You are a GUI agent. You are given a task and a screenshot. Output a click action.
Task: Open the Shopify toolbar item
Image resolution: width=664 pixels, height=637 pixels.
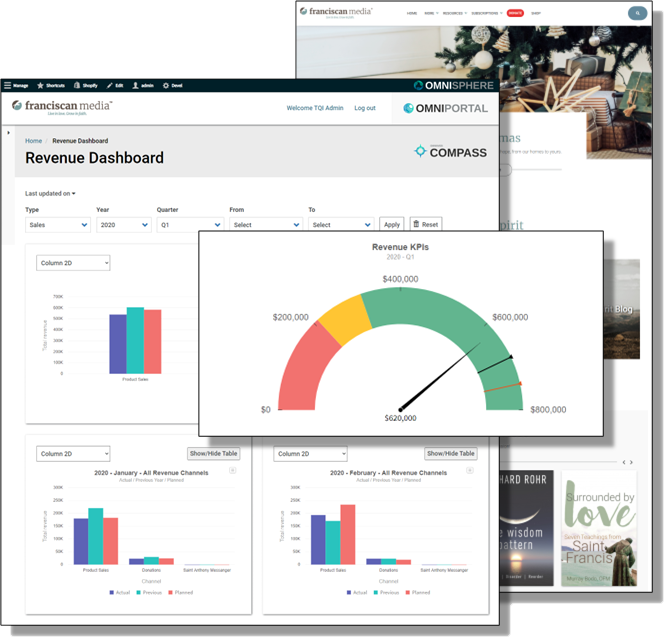point(86,86)
